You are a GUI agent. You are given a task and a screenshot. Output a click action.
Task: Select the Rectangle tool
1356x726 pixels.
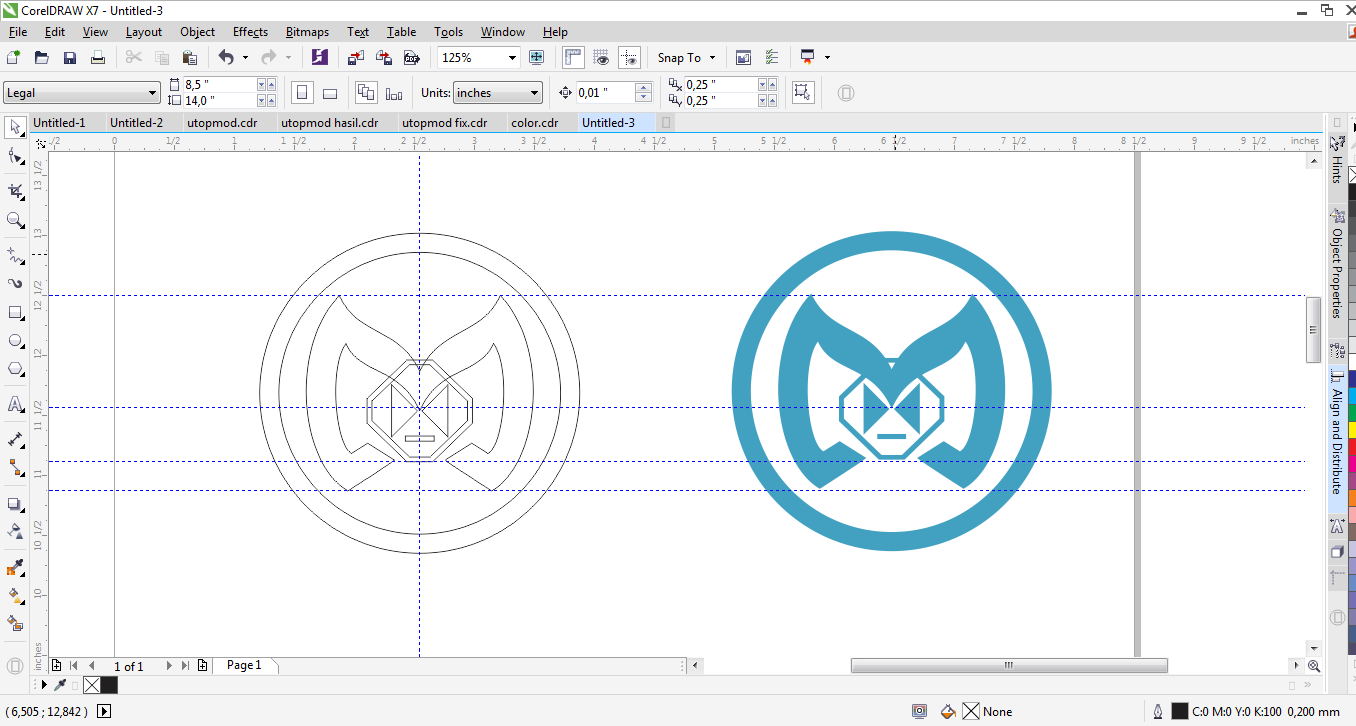point(15,313)
